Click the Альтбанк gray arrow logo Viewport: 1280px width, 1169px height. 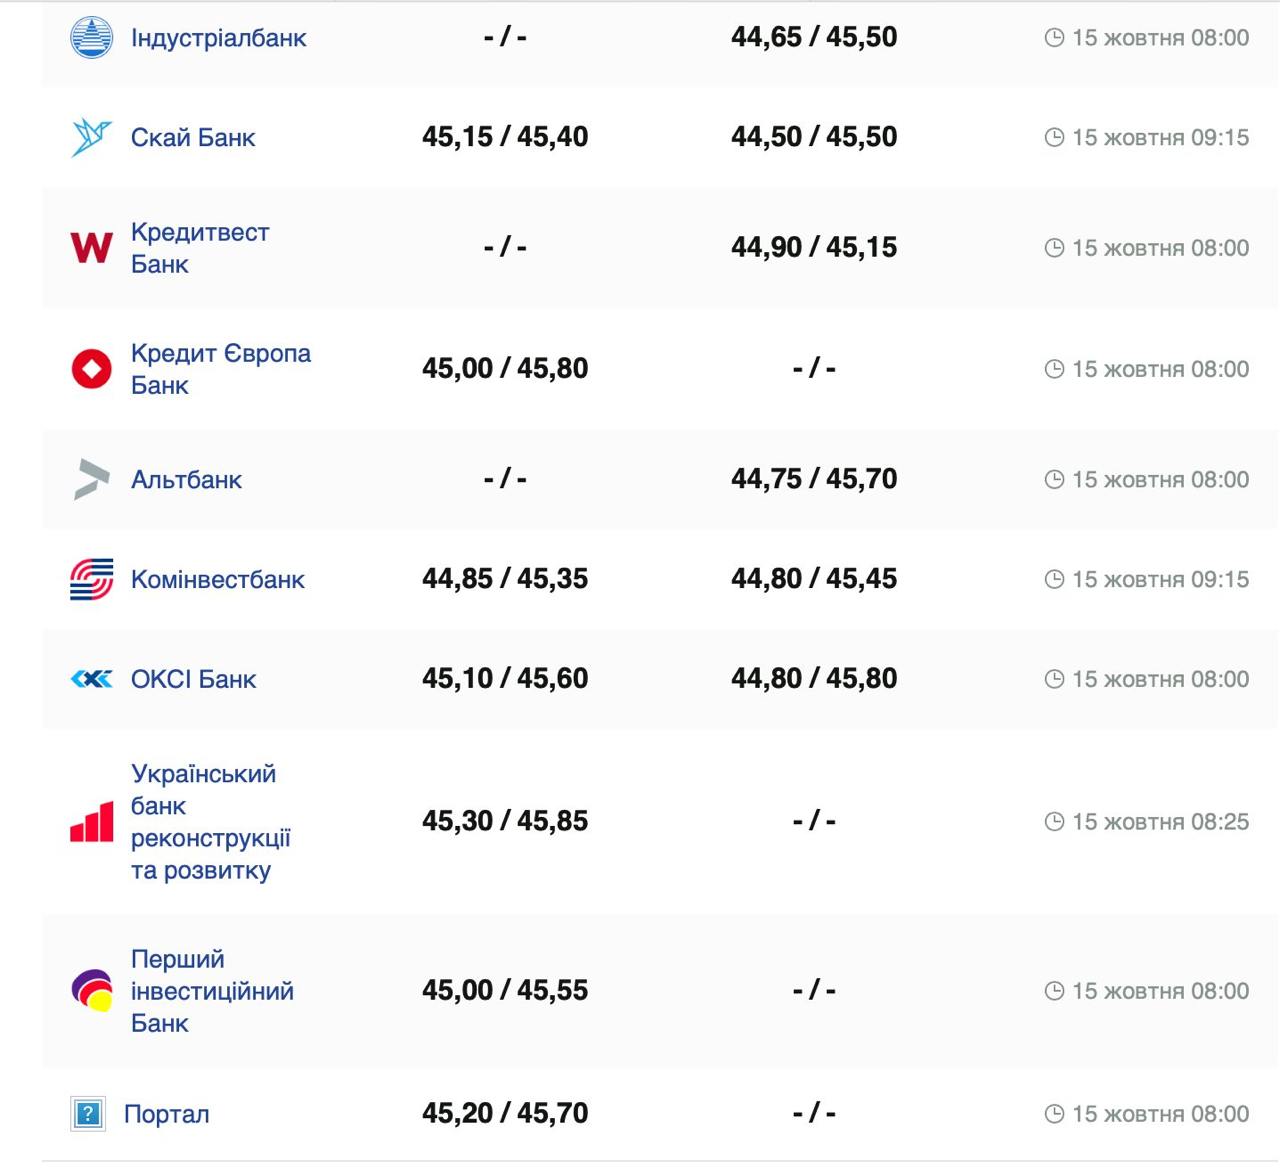coord(91,479)
